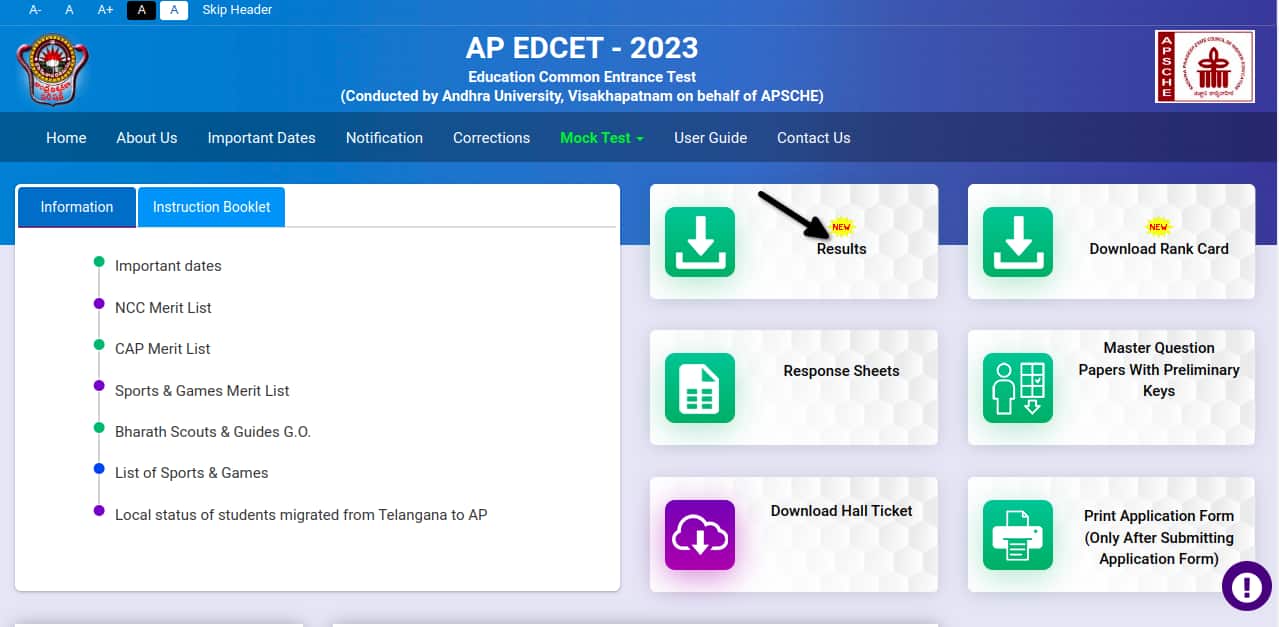Select the white standard theme swatch
Screen dimensions: 1279x627
174,10
